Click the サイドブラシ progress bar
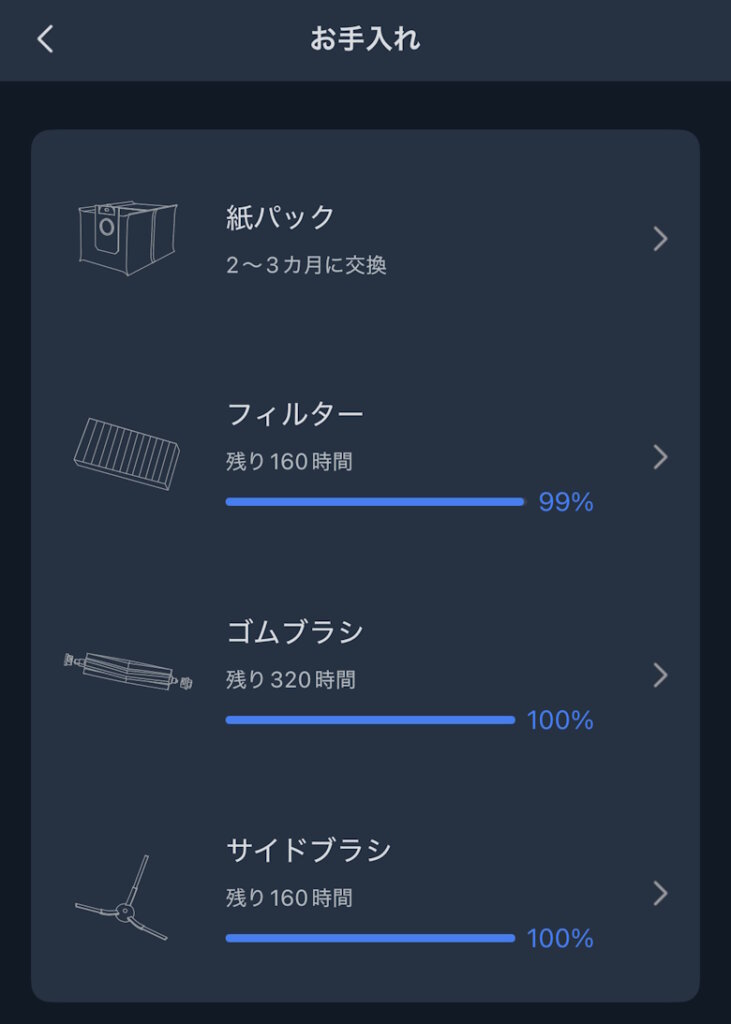Screen dimensions: 731x1024 click(x=370, y=938)
